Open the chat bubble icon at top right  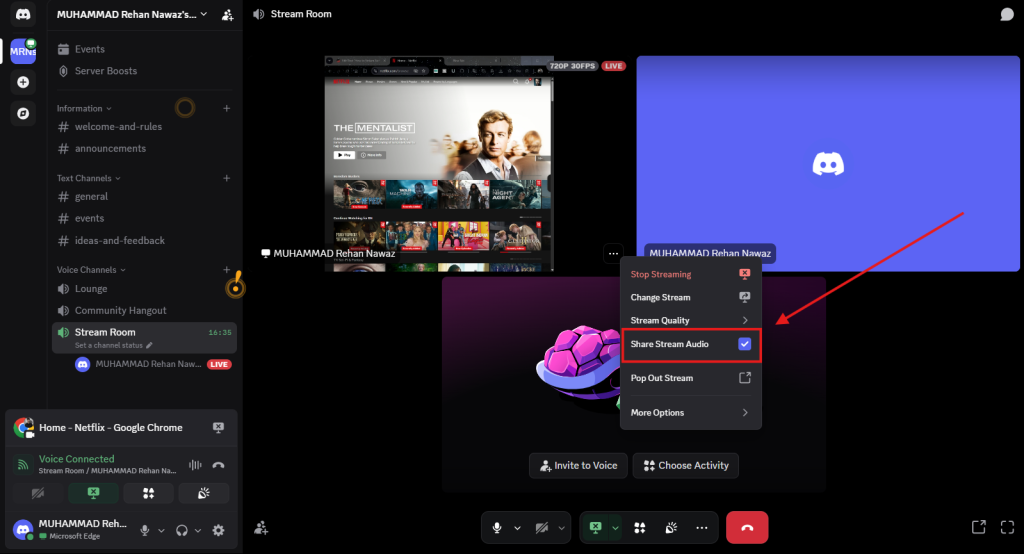(1007, 14)
